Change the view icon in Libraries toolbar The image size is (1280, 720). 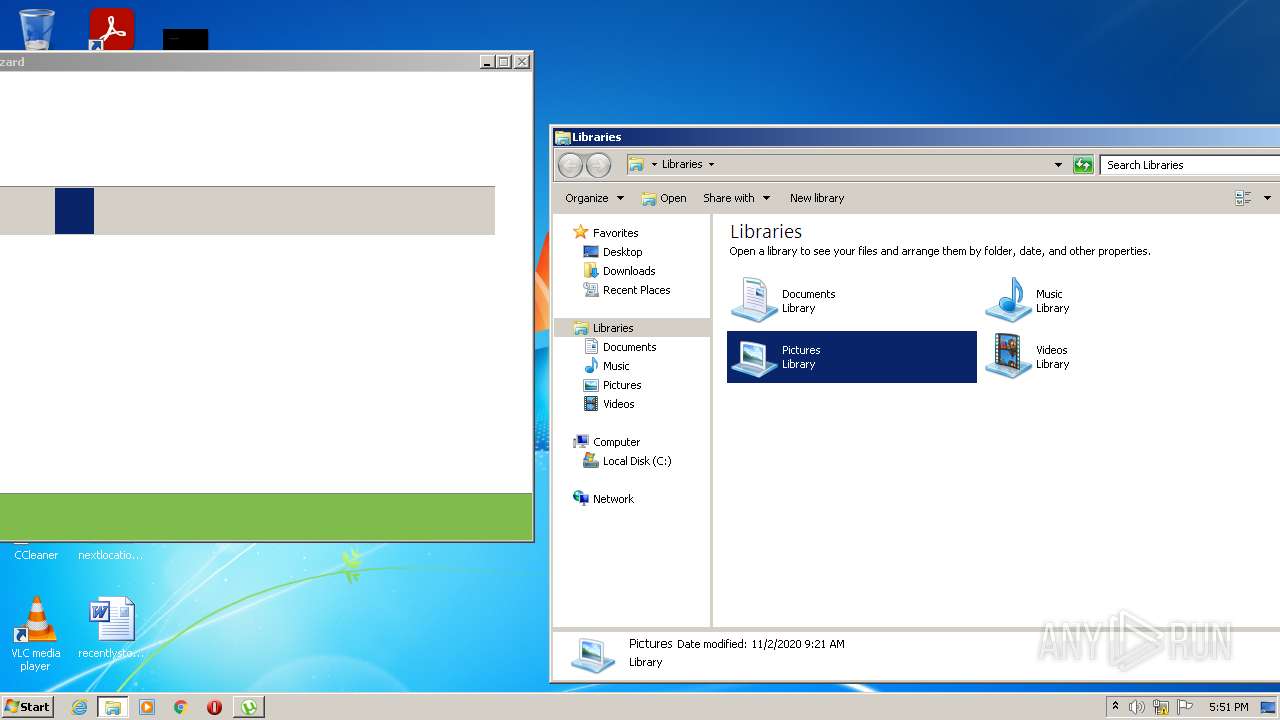point(1243,198)
